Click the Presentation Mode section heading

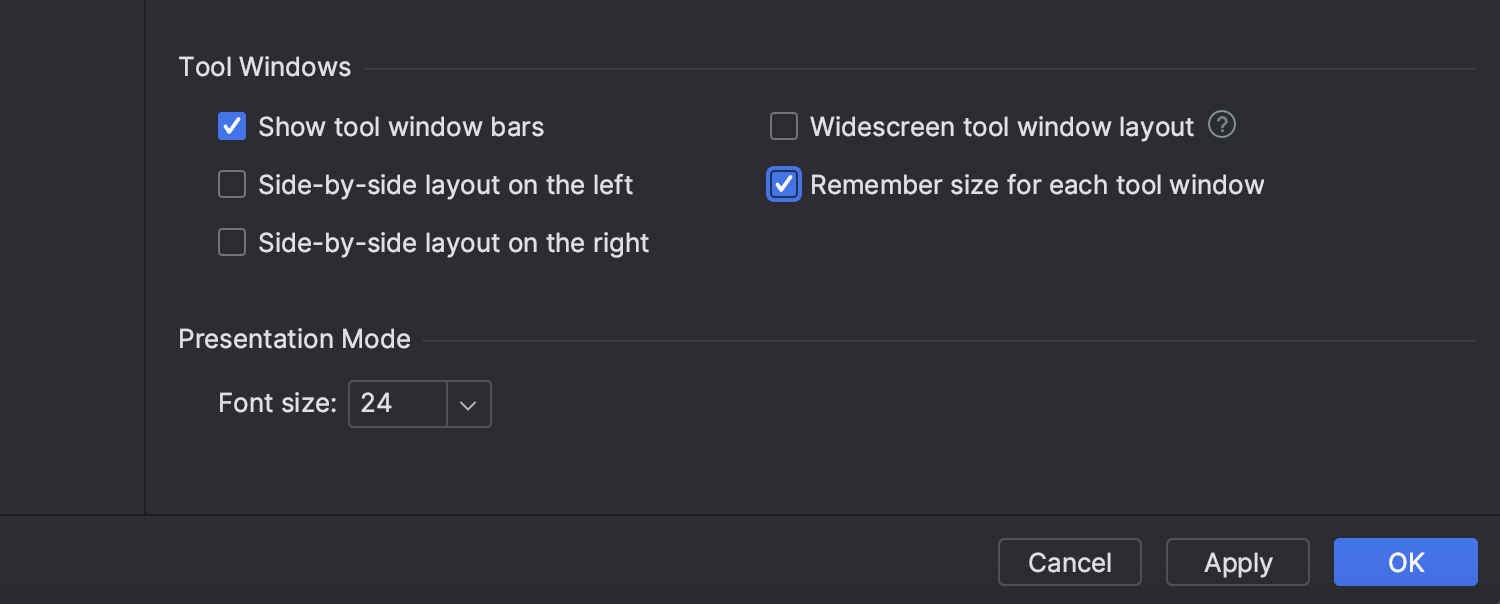[x=294, y=339]
